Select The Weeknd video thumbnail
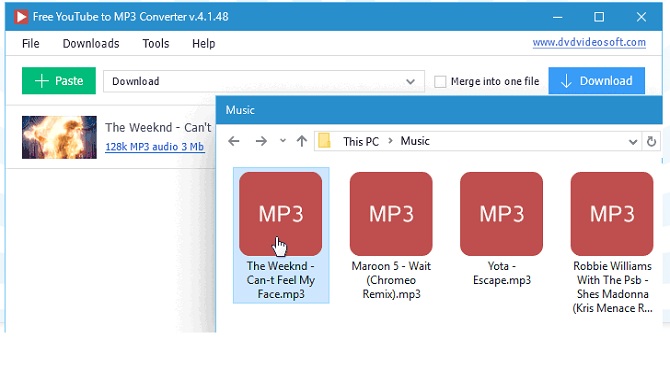670x368 pixels. (59, 137)
